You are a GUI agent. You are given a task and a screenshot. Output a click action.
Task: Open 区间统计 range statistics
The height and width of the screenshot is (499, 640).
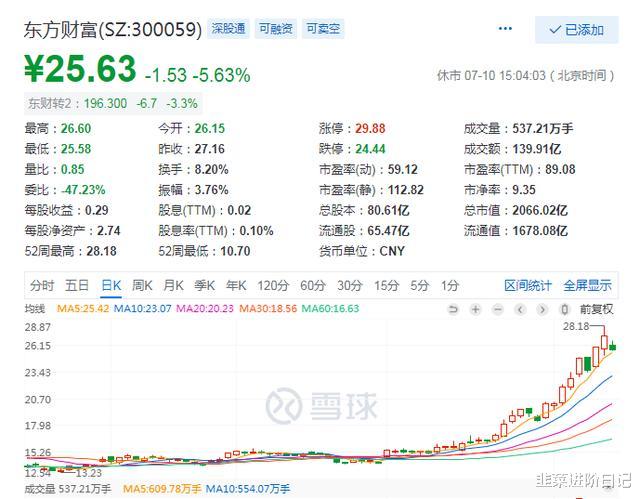tap(528, 285)
